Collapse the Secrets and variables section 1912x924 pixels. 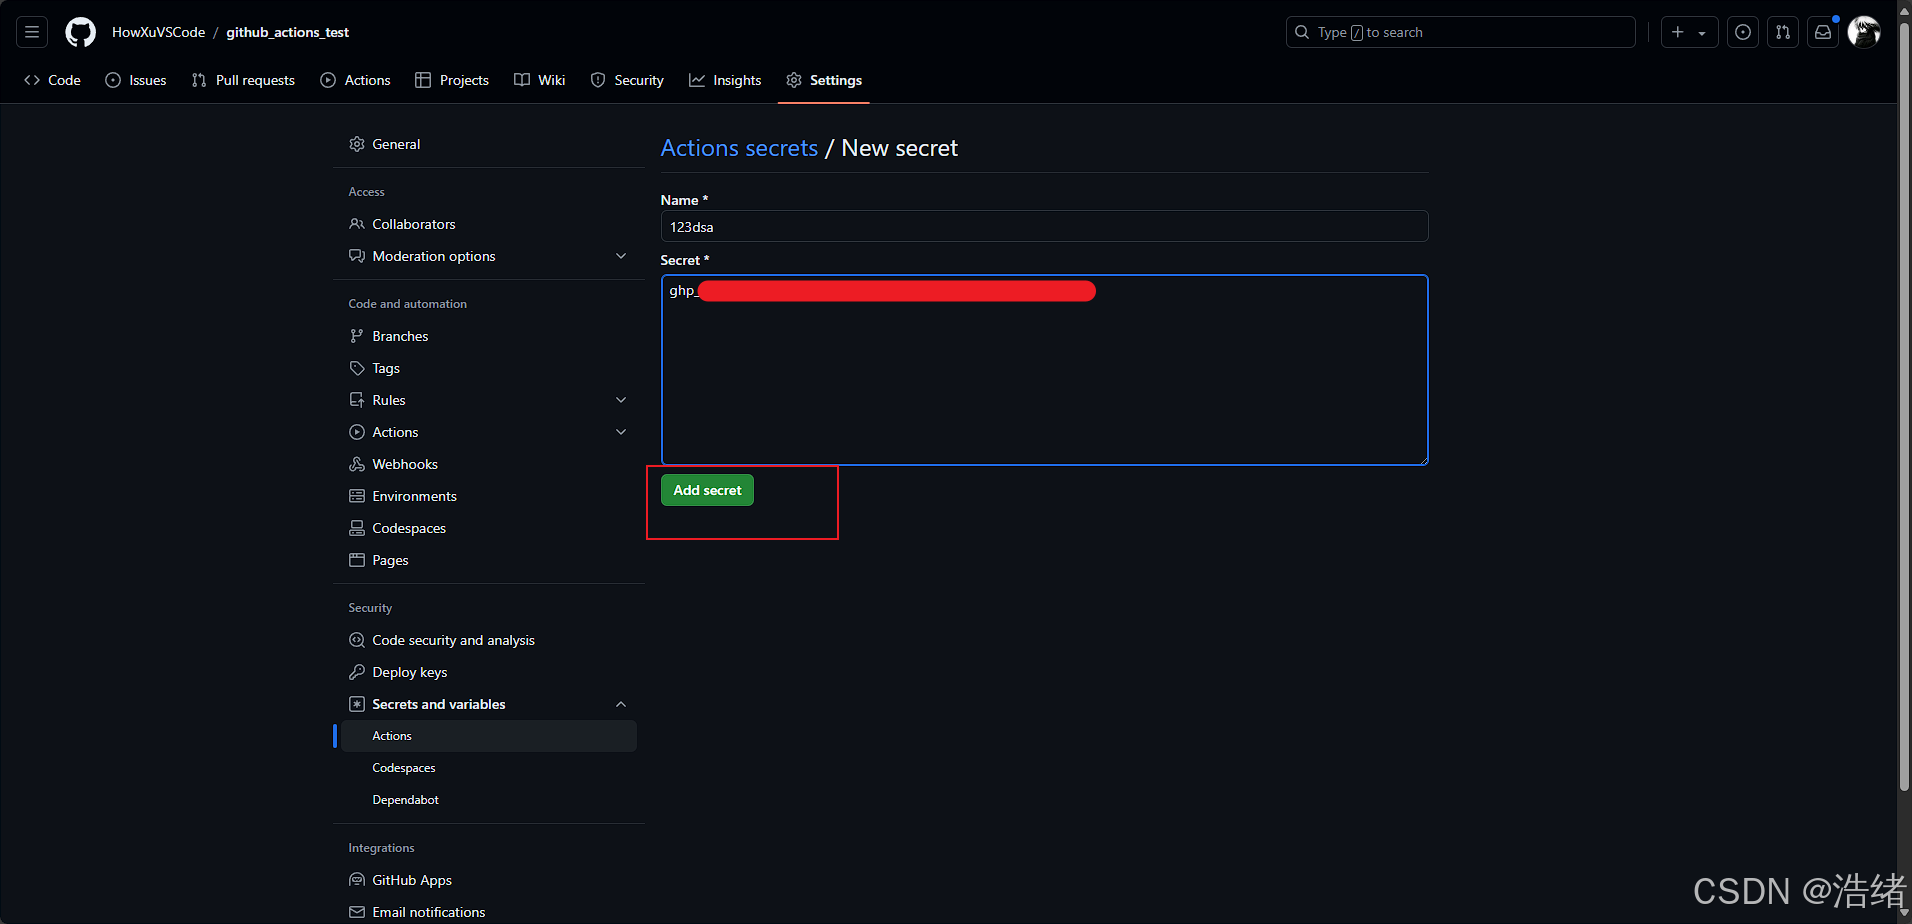(621, 704)
